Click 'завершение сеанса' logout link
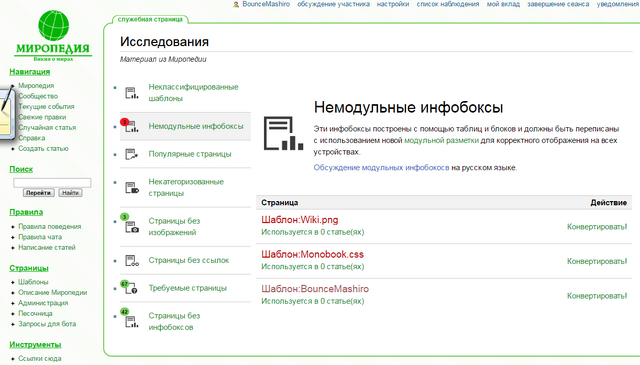Viewport: 640px width, 365px height. [558, 4]
